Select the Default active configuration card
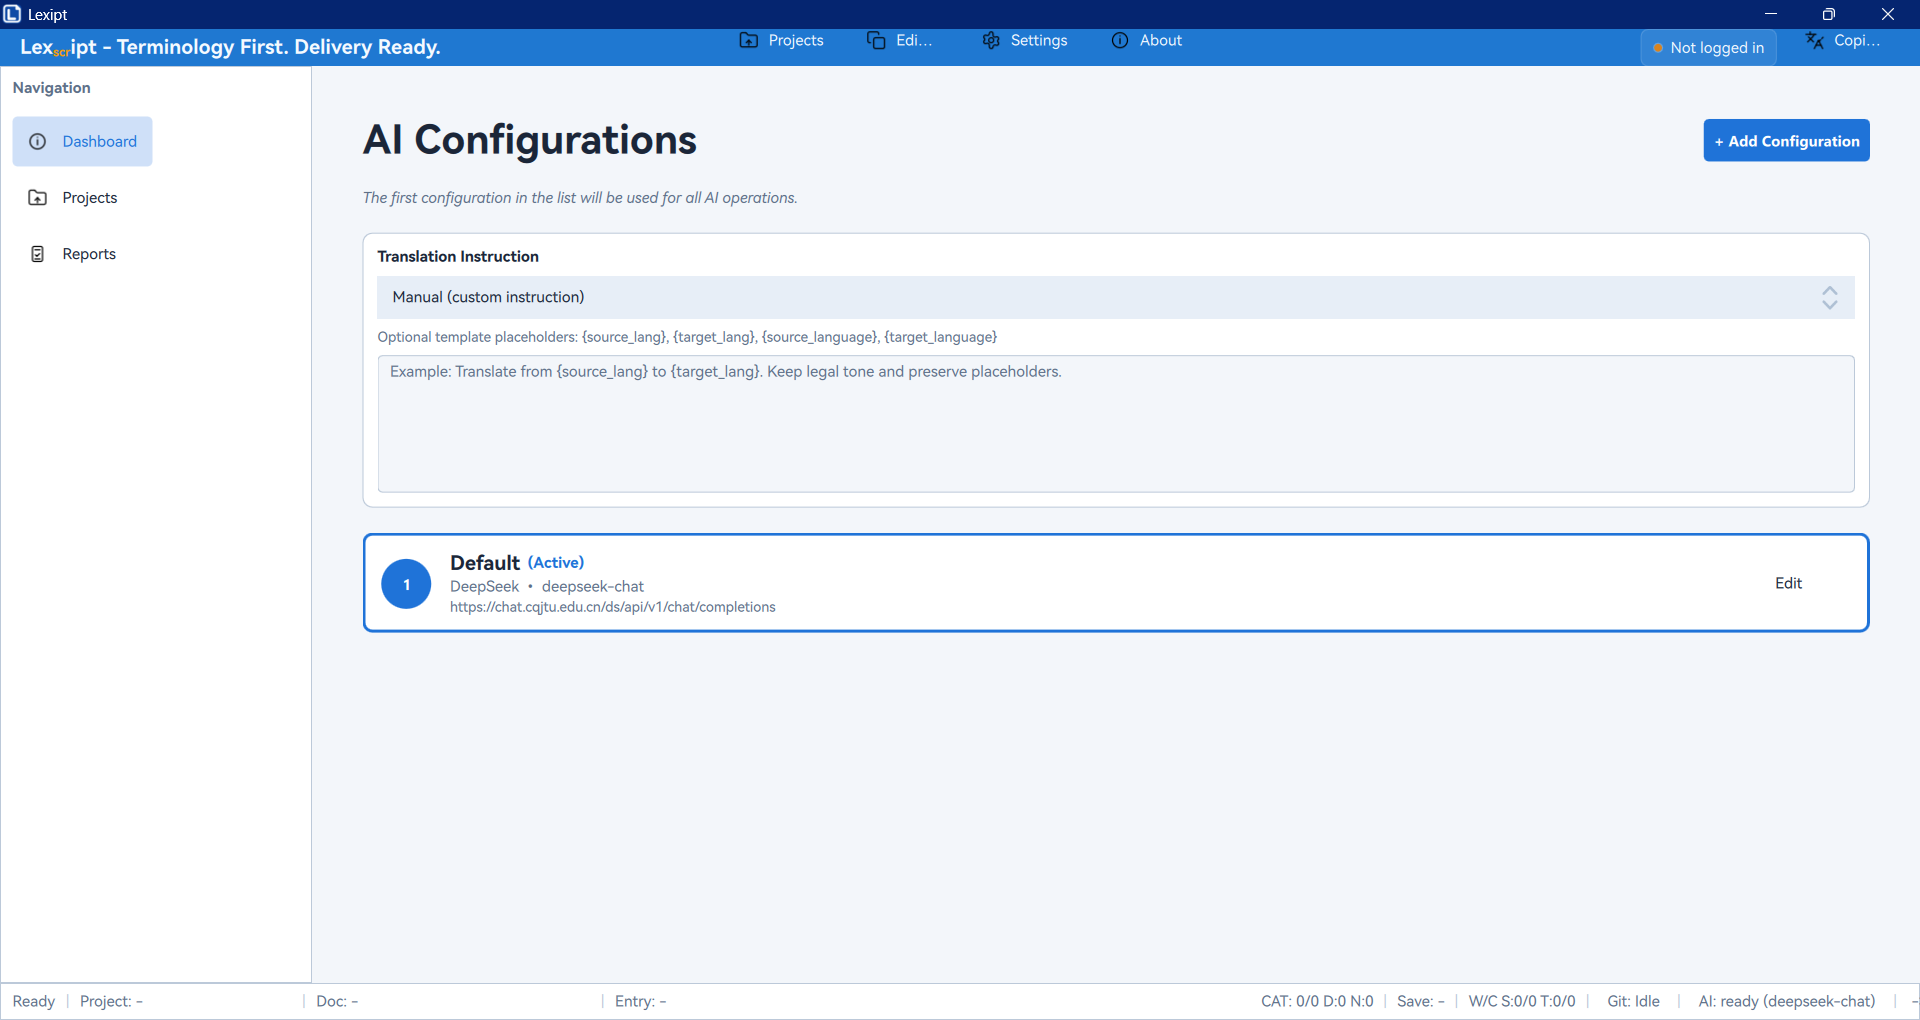1920x1020 pixels. tap(1100, 584)
